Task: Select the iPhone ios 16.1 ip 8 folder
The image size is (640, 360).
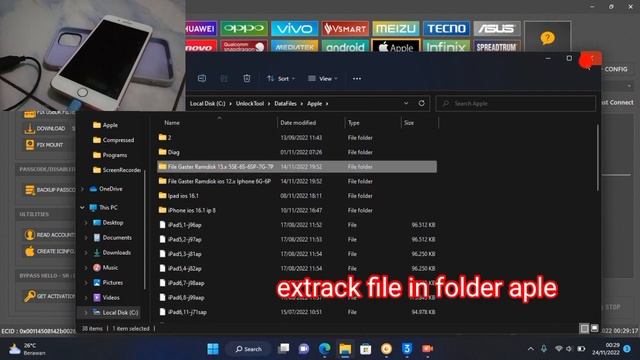Action: (297, 210)
